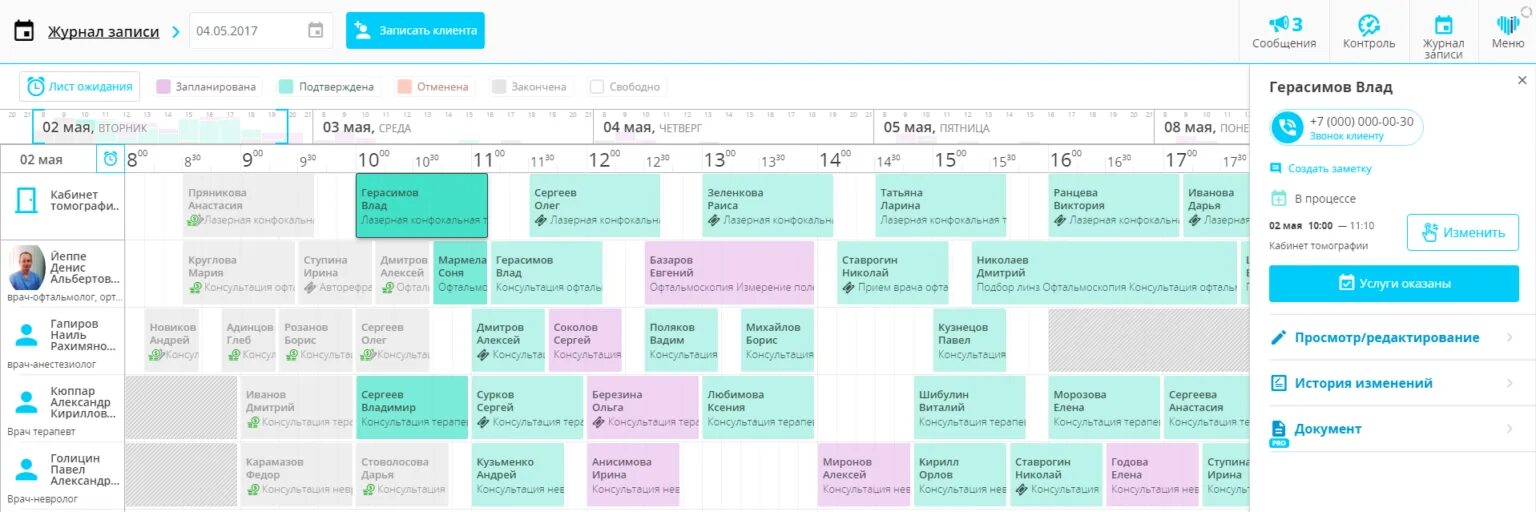Open Сергеев Владимир appointment
Screen dimensions: 1536x512
(x=412, y=407)
